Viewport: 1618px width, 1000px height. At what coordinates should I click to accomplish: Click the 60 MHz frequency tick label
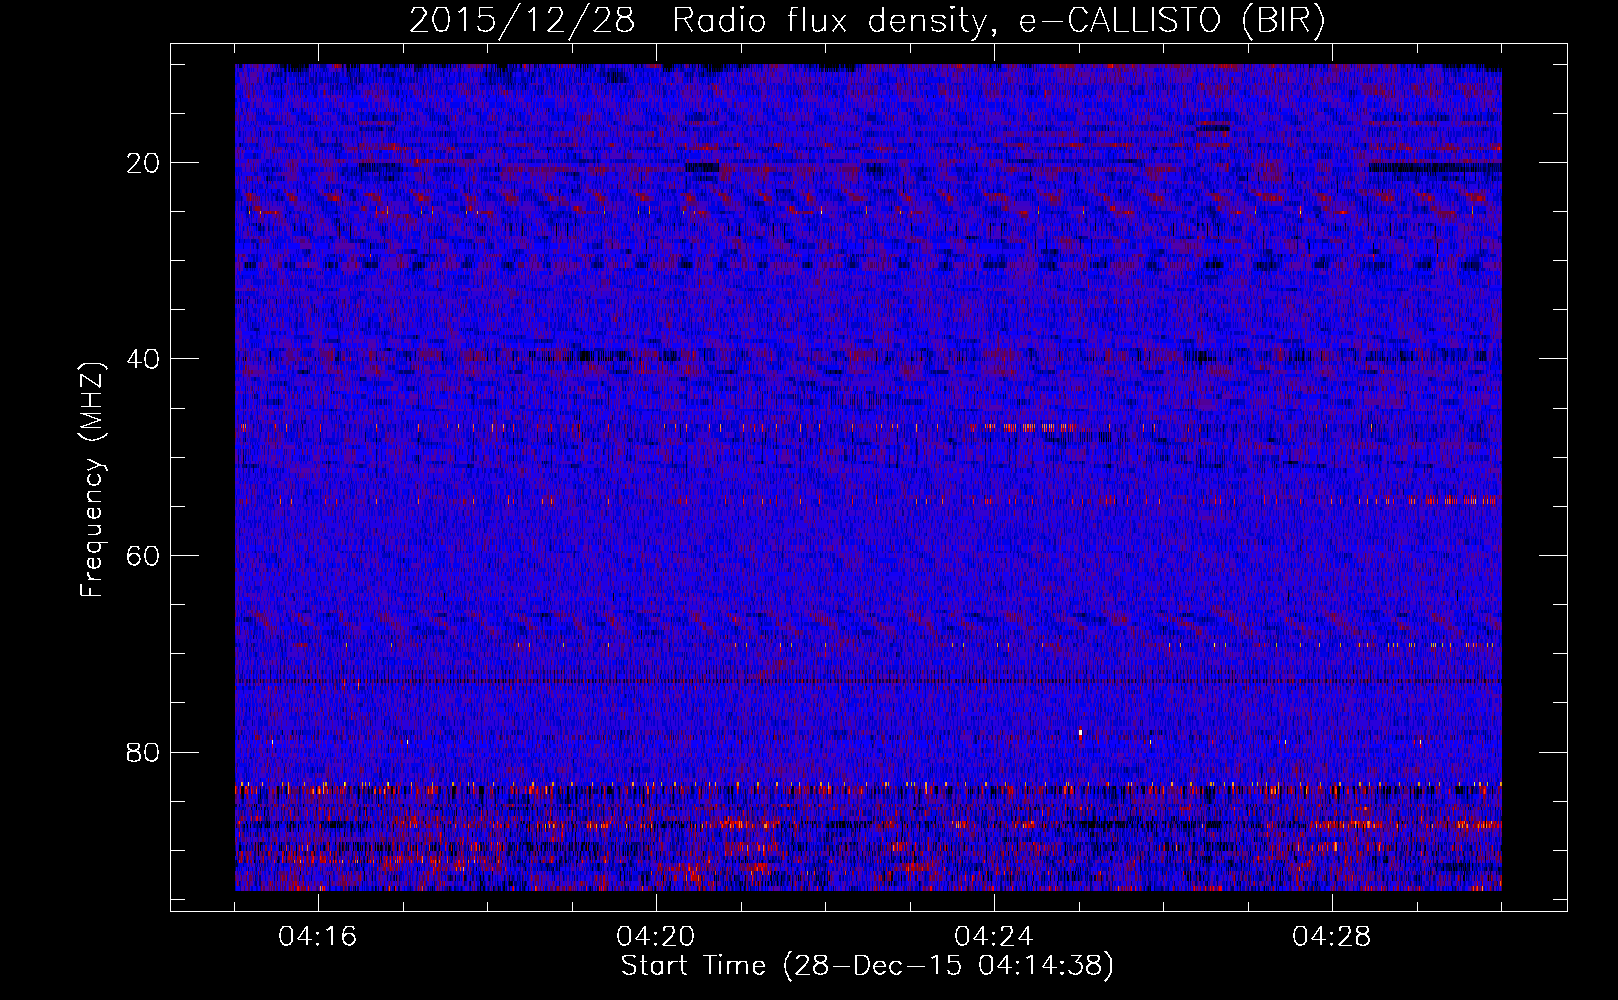click(144, 556)
